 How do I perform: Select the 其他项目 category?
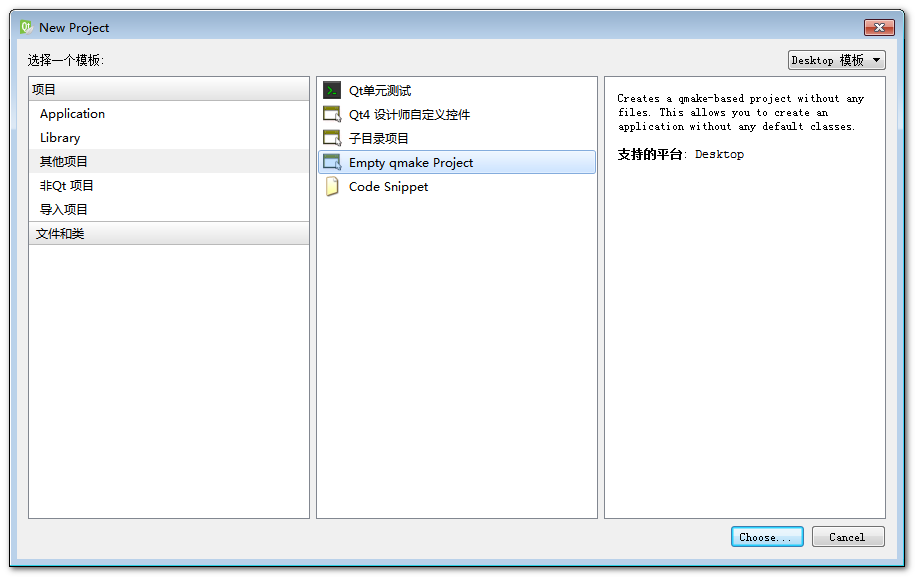[169, 162]
